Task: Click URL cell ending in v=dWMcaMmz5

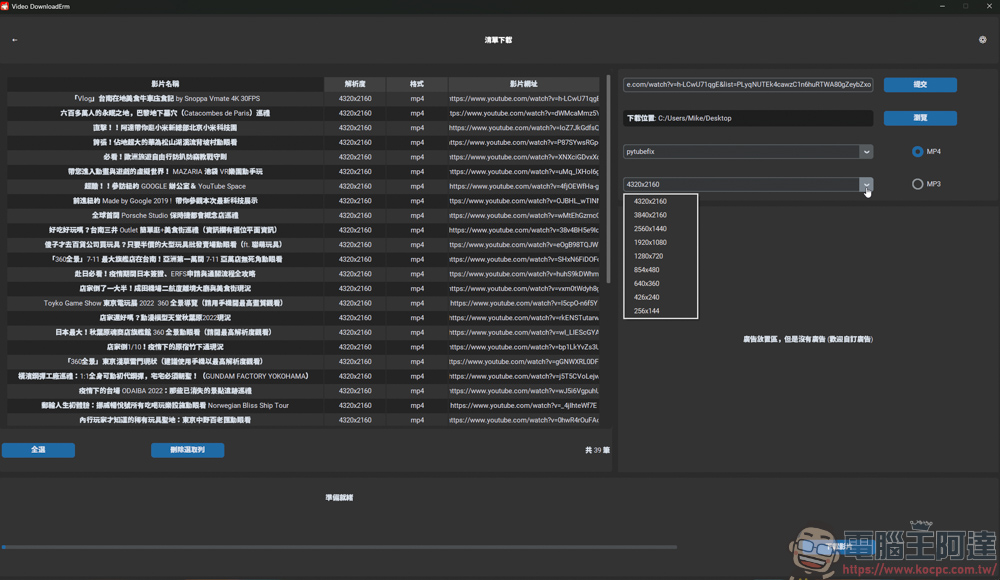Action: 524,113
